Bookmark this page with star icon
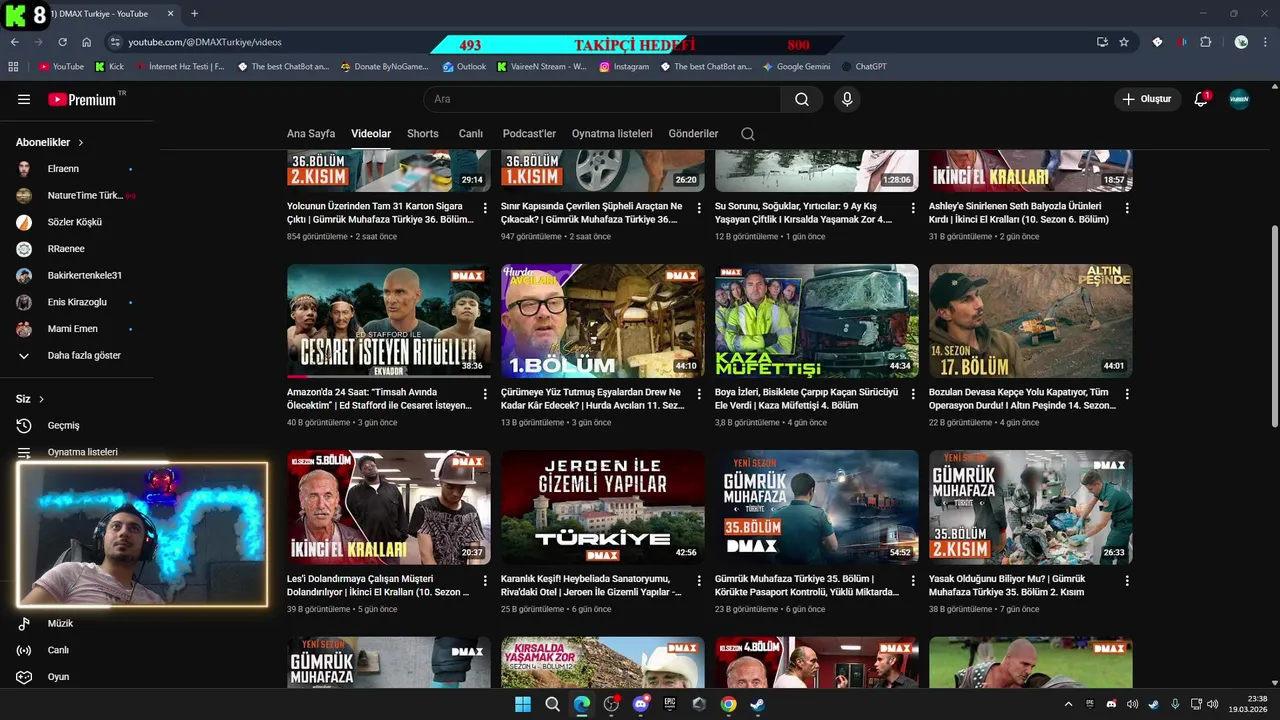The image size is (1280, 720). pos(1124,42)
